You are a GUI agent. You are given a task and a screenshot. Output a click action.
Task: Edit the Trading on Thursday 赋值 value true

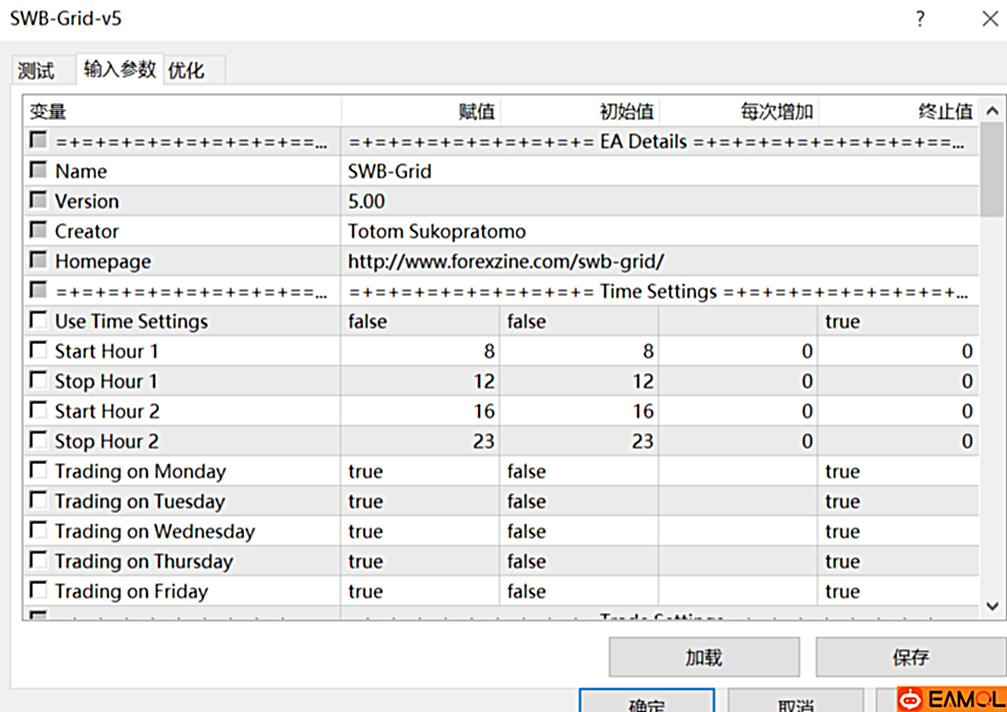coord(421,561)
